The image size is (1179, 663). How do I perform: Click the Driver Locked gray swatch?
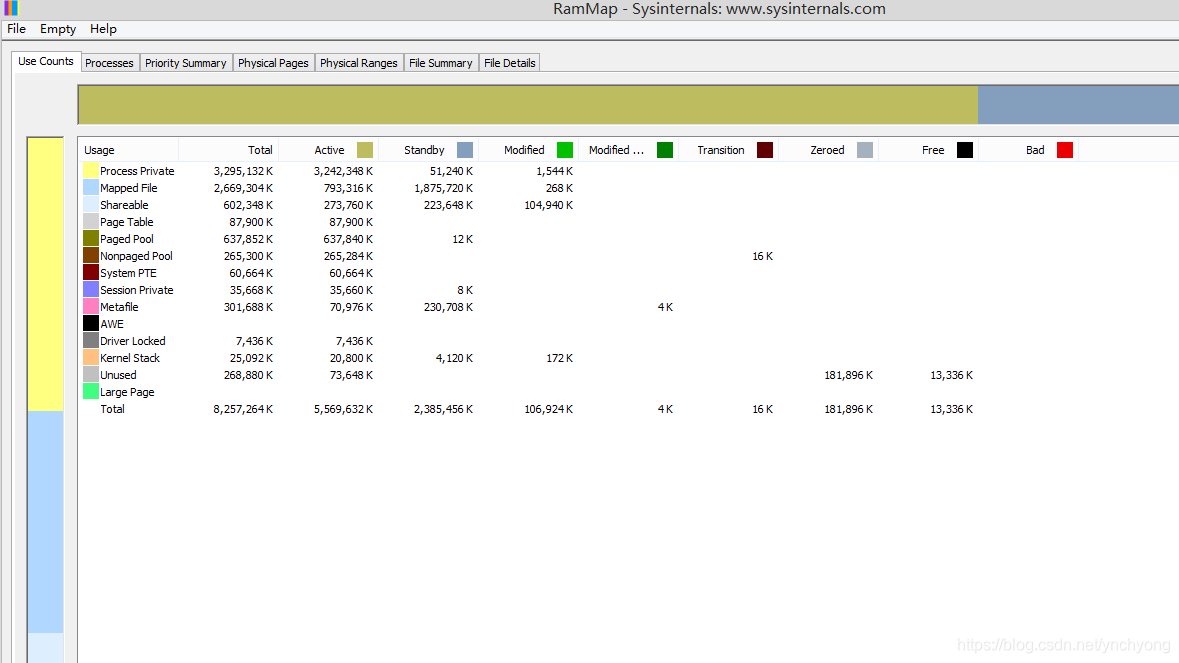(x=91, y=341)
